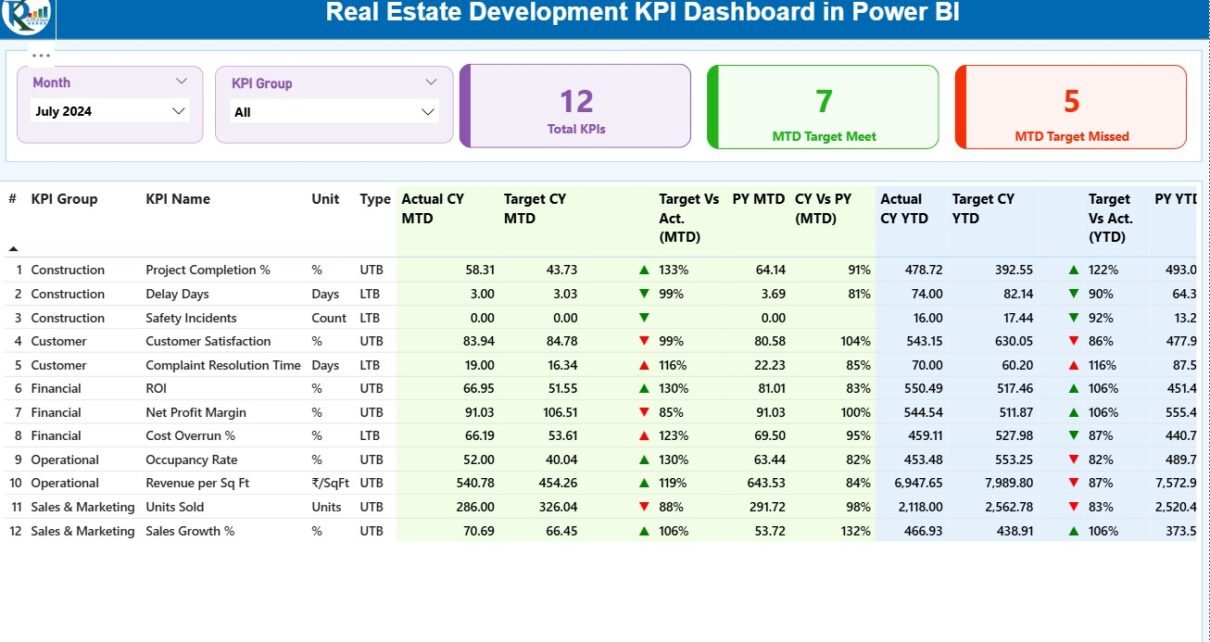Click the Actual CY MTD column header
Image resolution: width=1210 pixels, height=642 pixels.
tap(433, 208)
